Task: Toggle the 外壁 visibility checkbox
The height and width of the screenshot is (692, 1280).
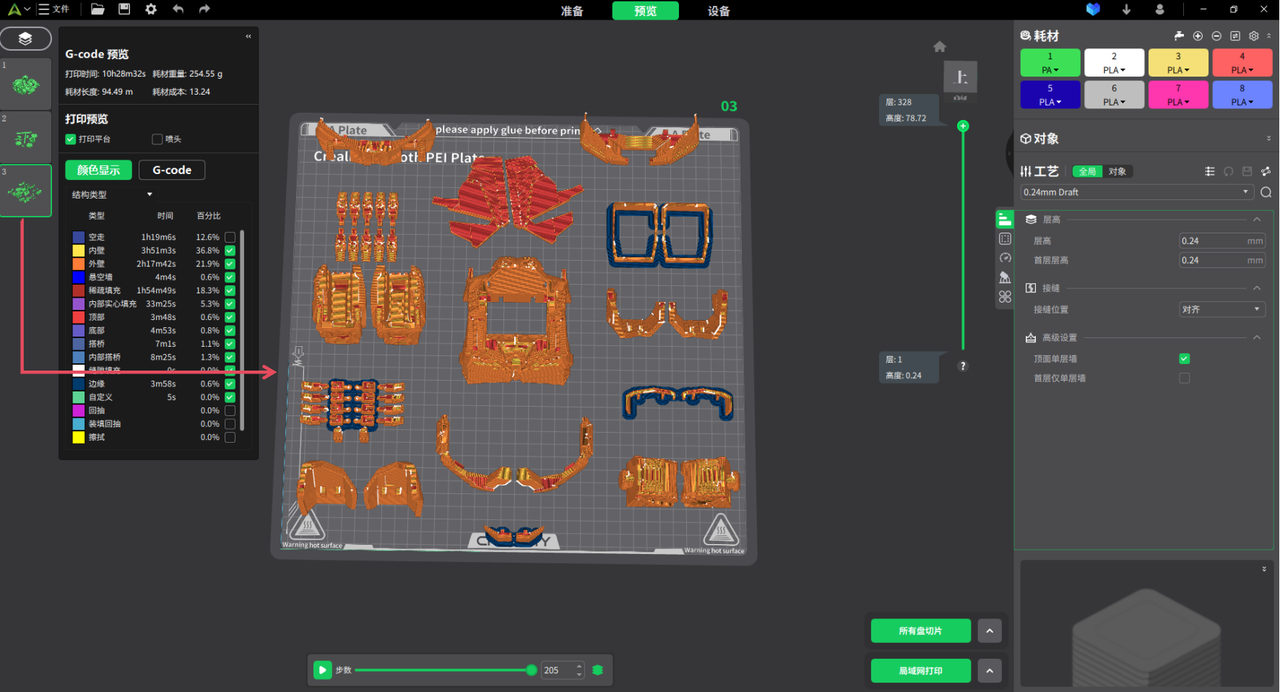Action: (230, 264)
